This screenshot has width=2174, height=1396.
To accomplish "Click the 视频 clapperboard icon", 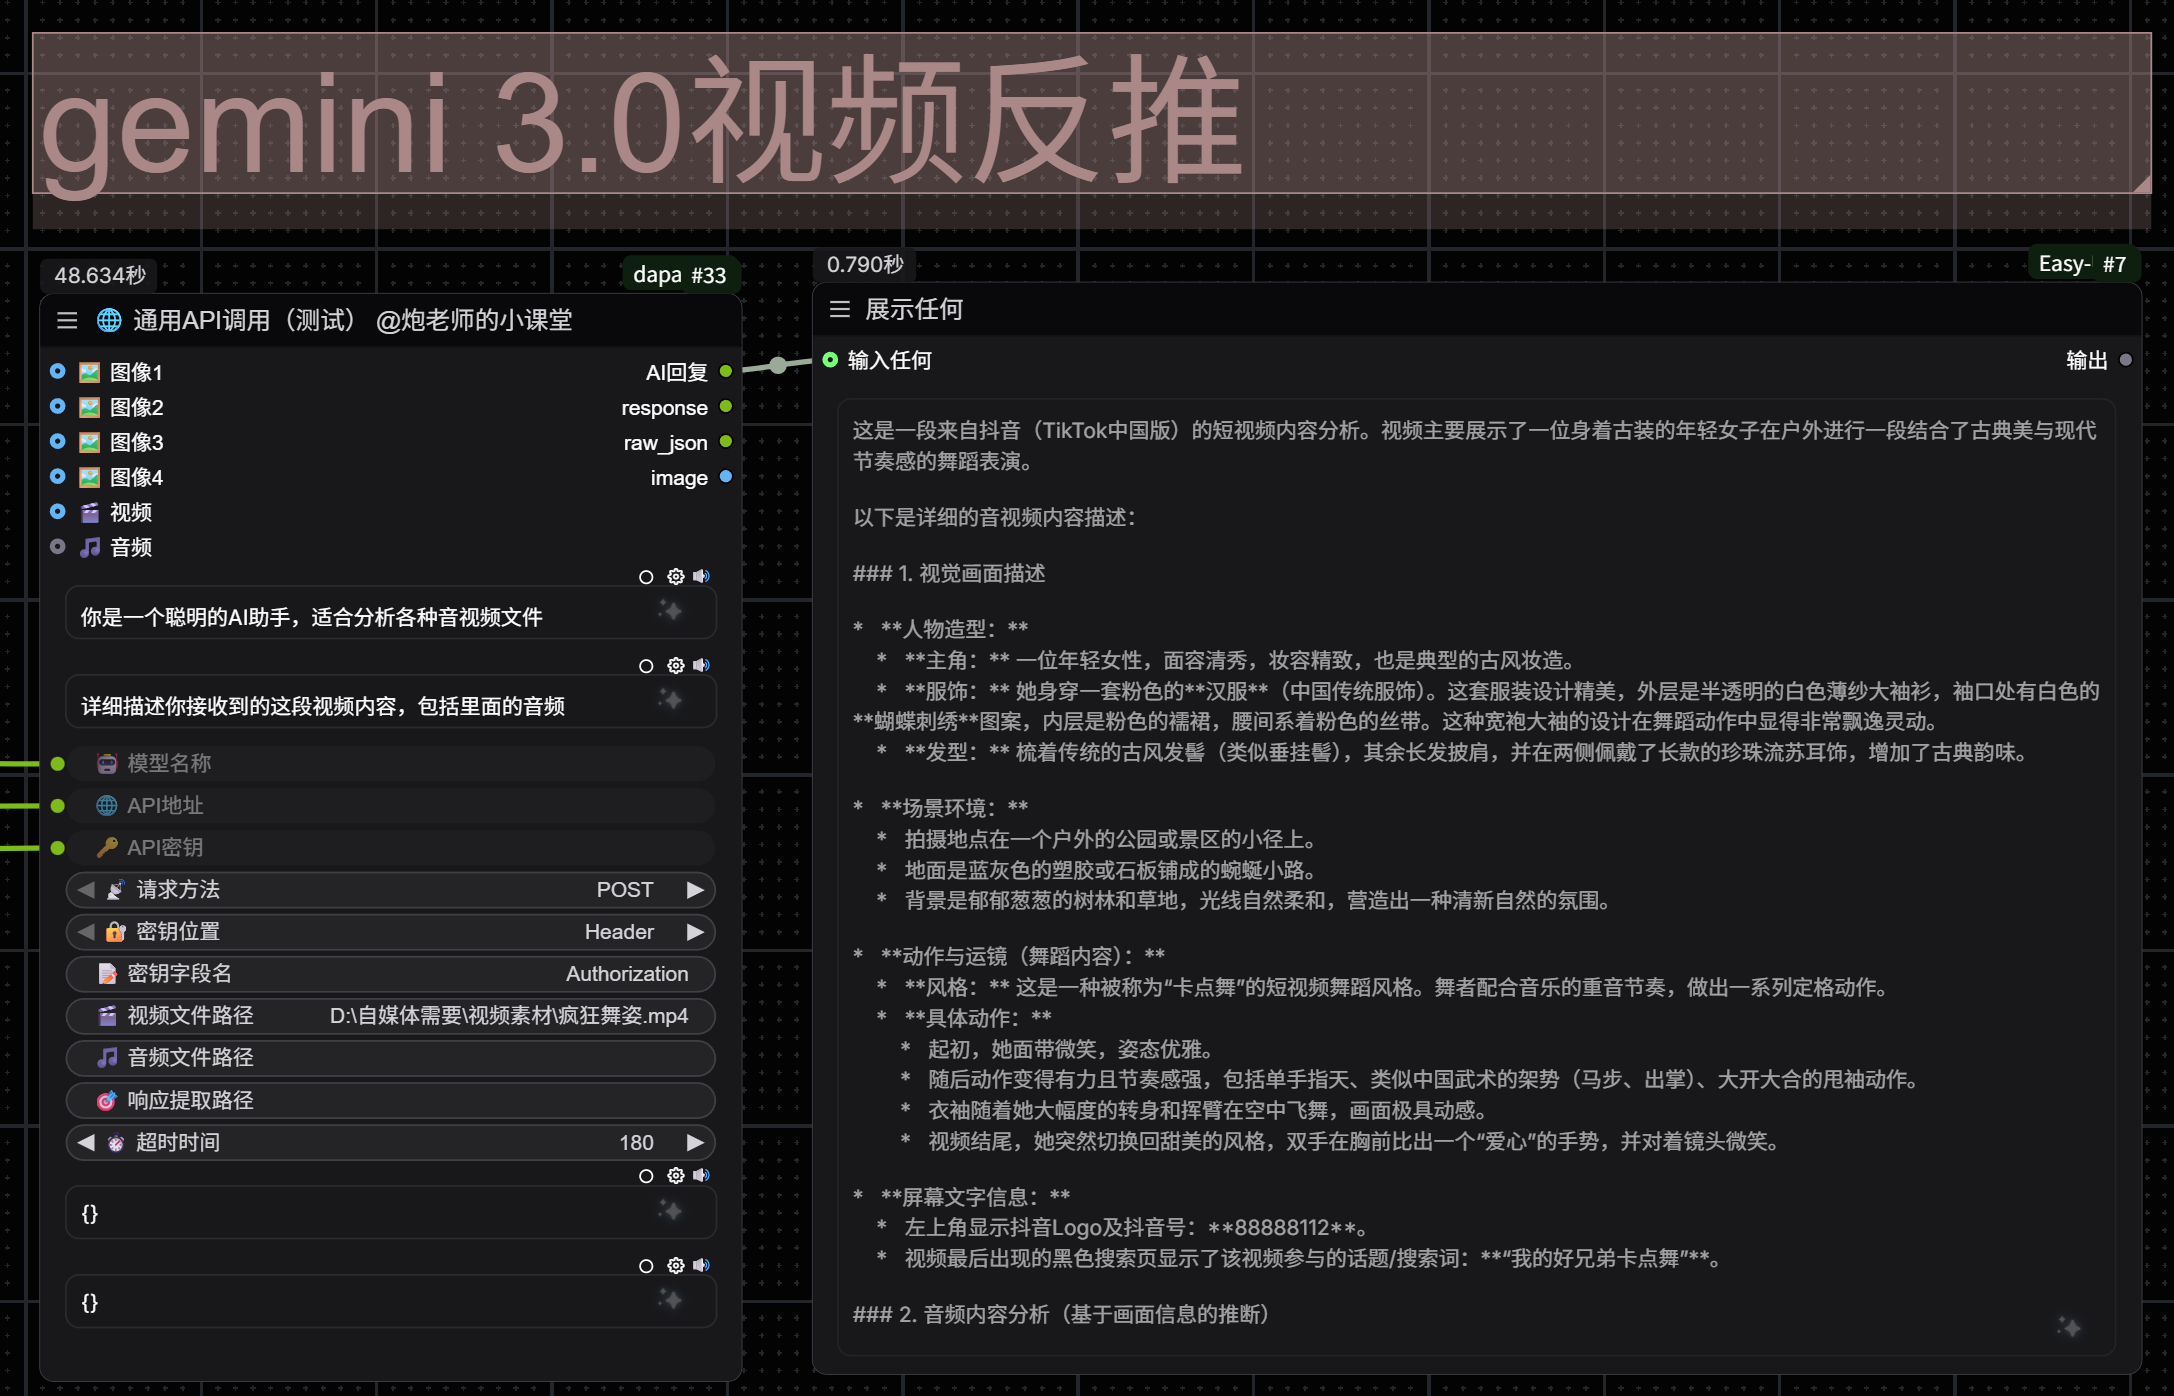I will pyautogui.click(x=90, y=512).
